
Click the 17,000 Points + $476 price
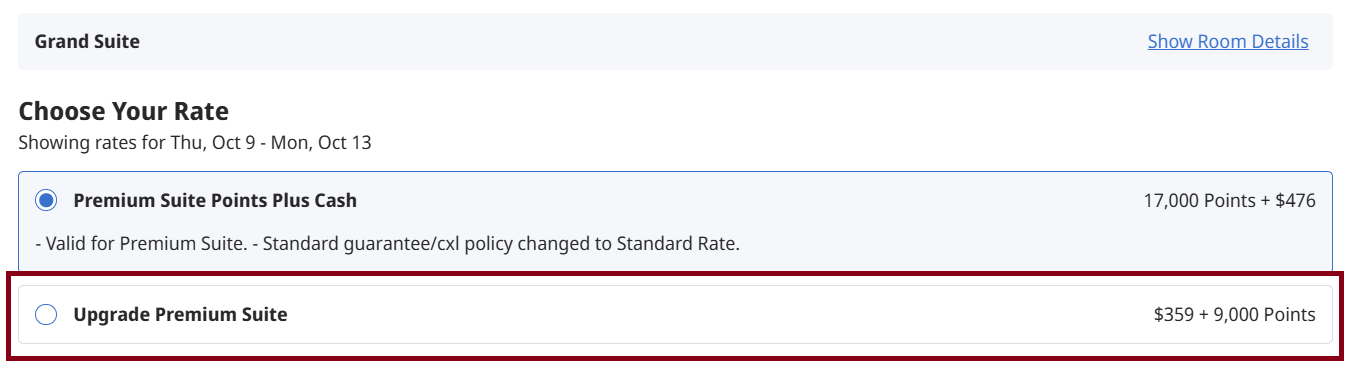click(1230, 201)
